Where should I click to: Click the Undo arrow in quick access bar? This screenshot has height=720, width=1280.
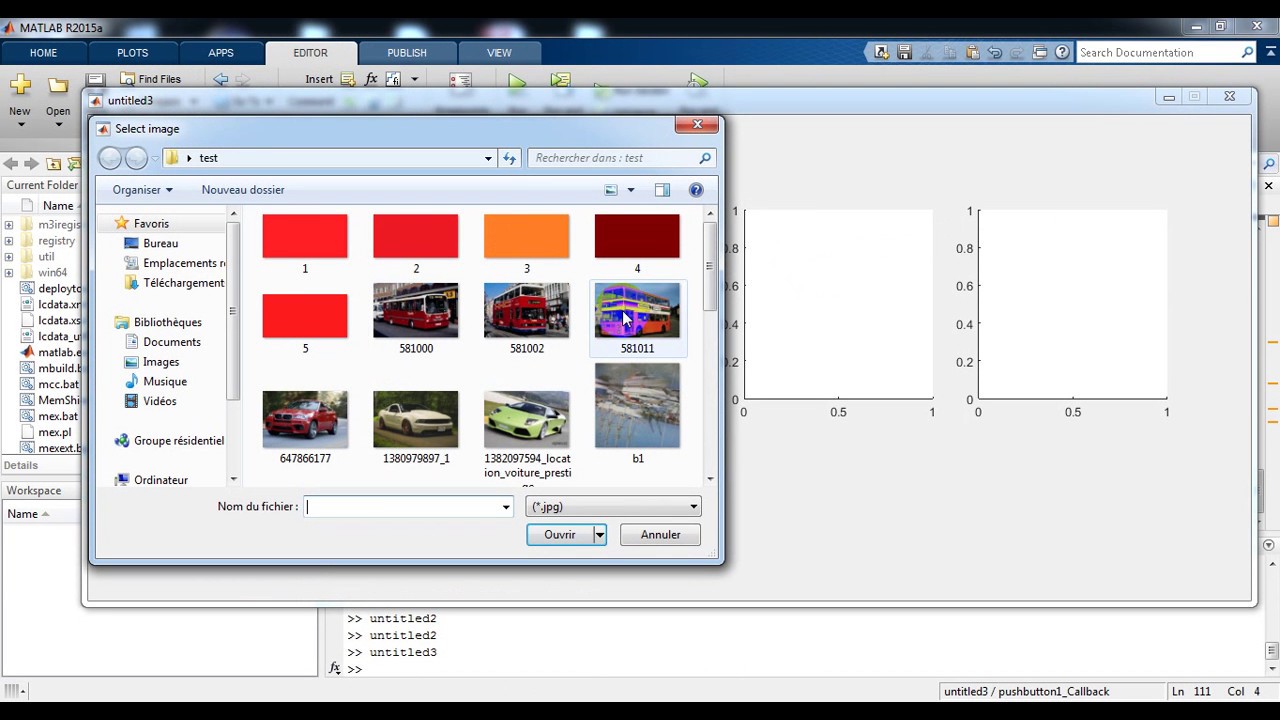[x=995, y=52]
